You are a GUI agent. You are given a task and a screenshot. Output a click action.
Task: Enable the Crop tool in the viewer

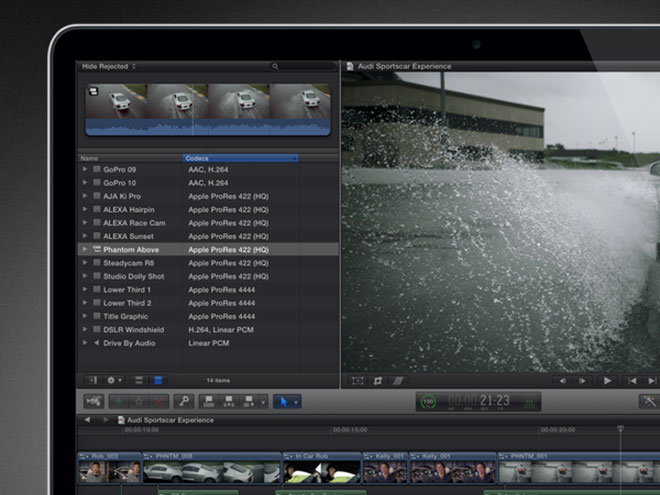point(378,381)
